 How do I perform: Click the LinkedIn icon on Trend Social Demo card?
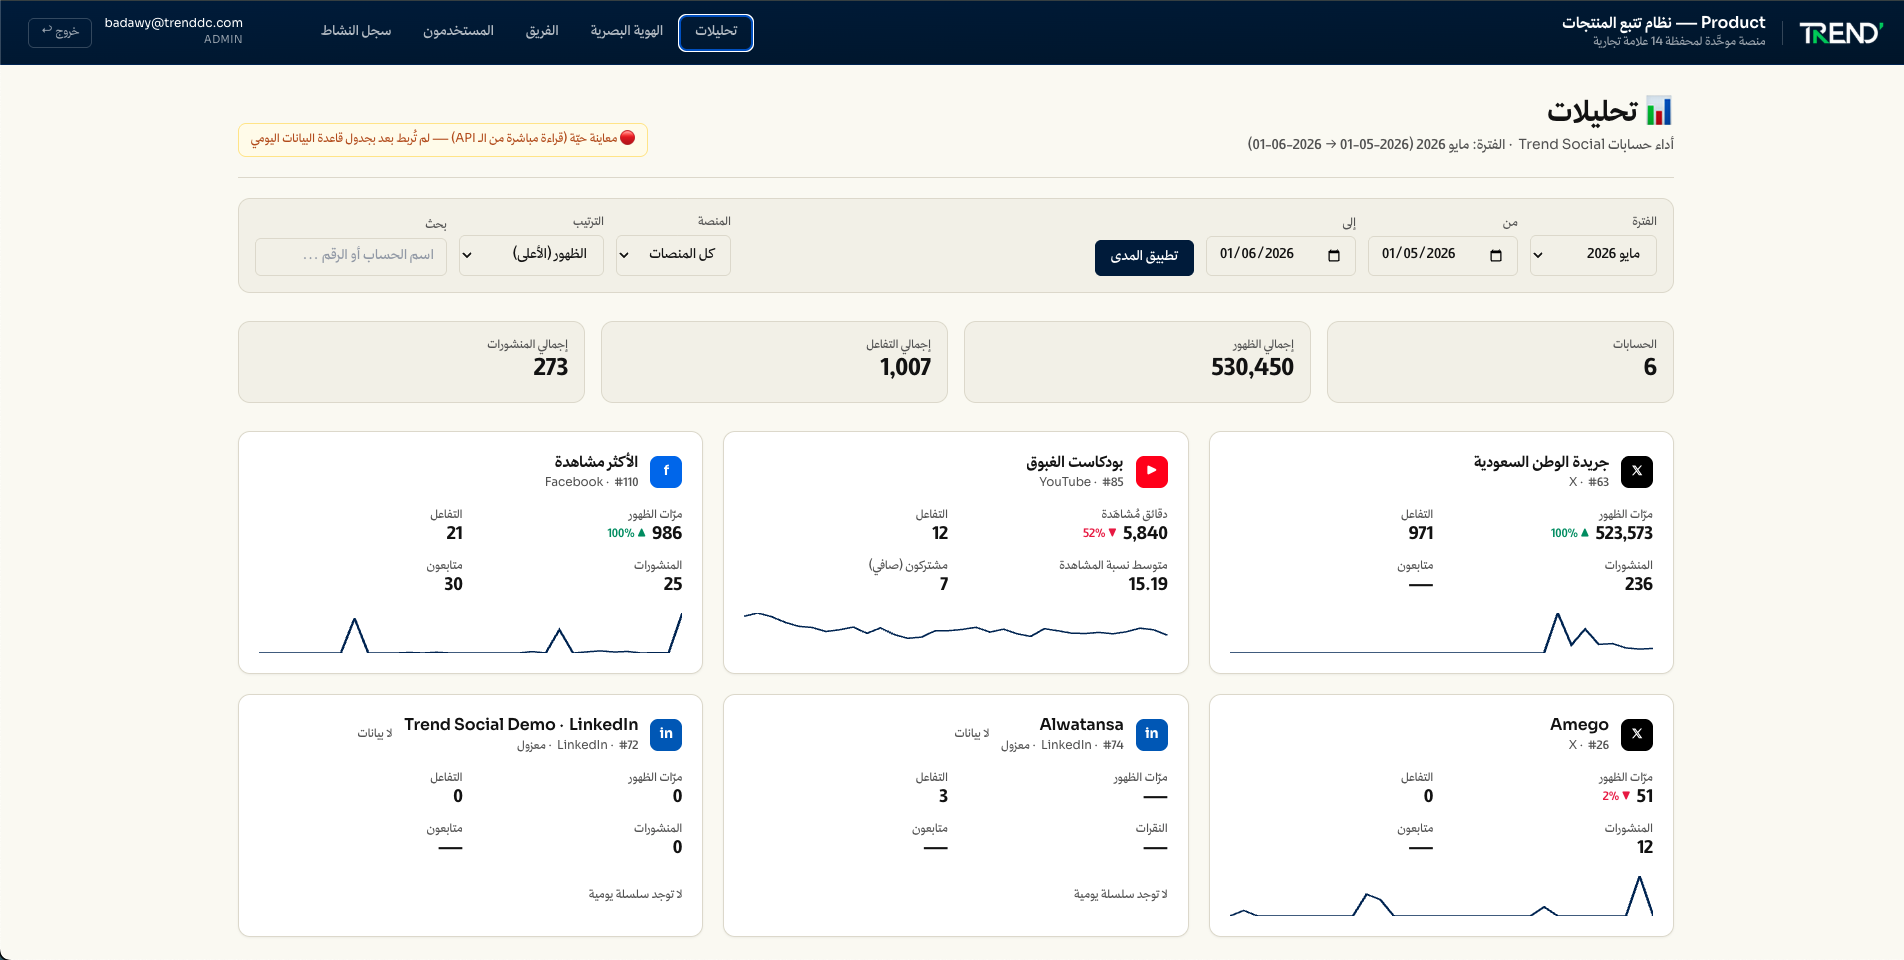point(666,734)
